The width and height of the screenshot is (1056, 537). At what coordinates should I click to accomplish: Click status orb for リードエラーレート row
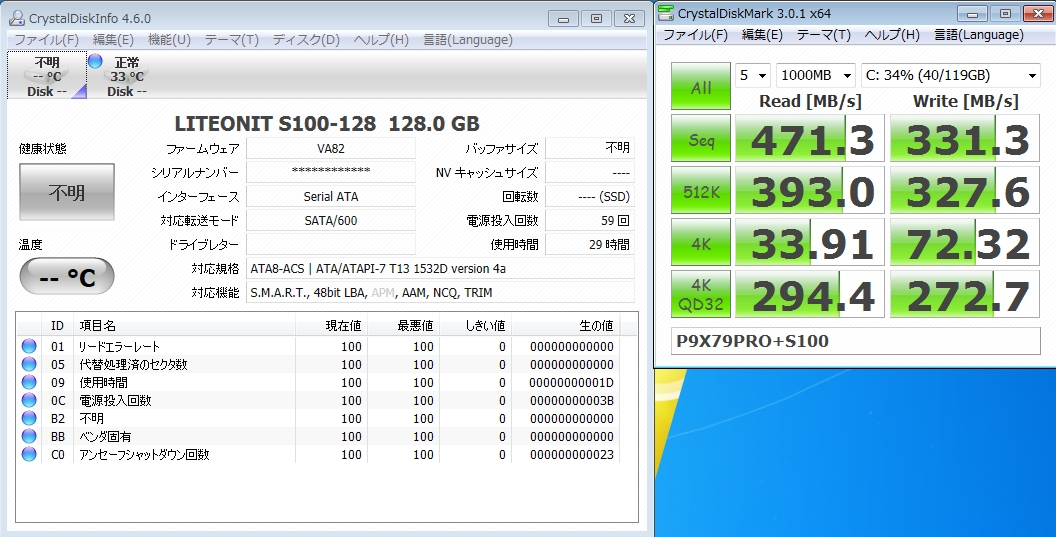pyautogui.click(x=28, y=346)
